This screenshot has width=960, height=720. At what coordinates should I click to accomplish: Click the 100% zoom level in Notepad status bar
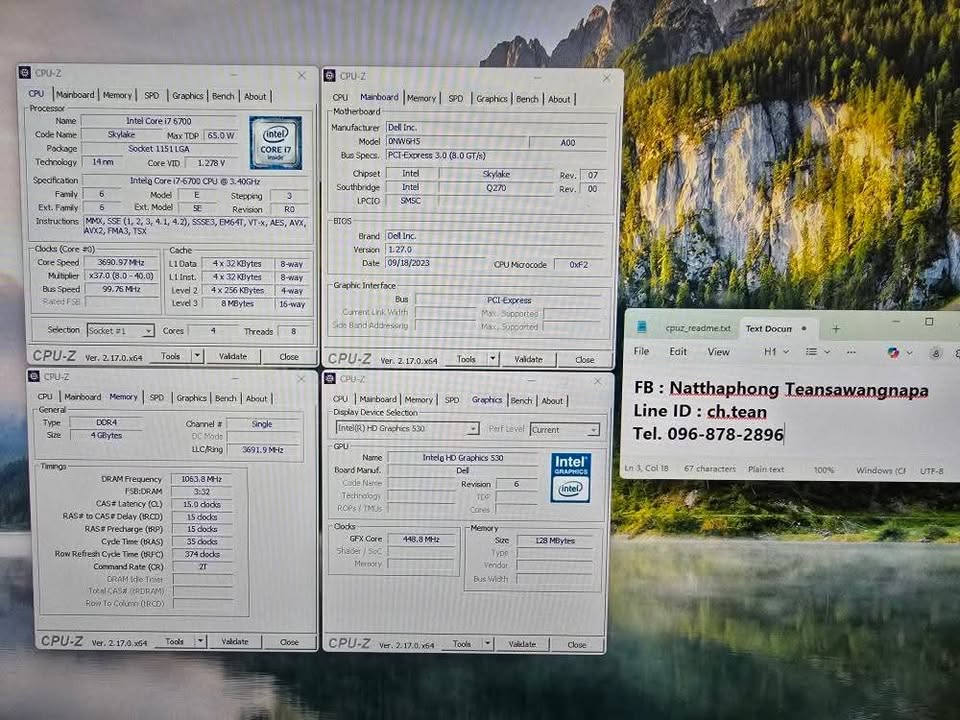pyautogui.click(x=823, y=469)
